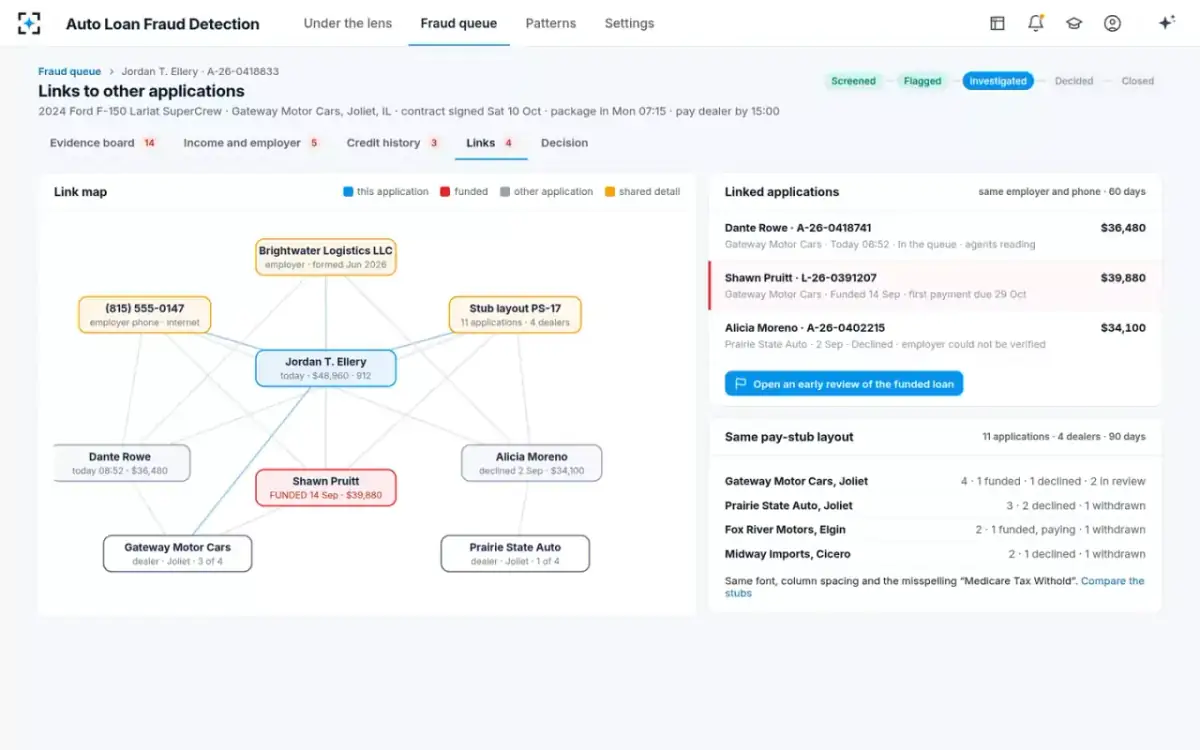
Task: Click '11 applications · 4 dealers · 90 days'
Action: pyautogui.click(x=1064, y=437)
